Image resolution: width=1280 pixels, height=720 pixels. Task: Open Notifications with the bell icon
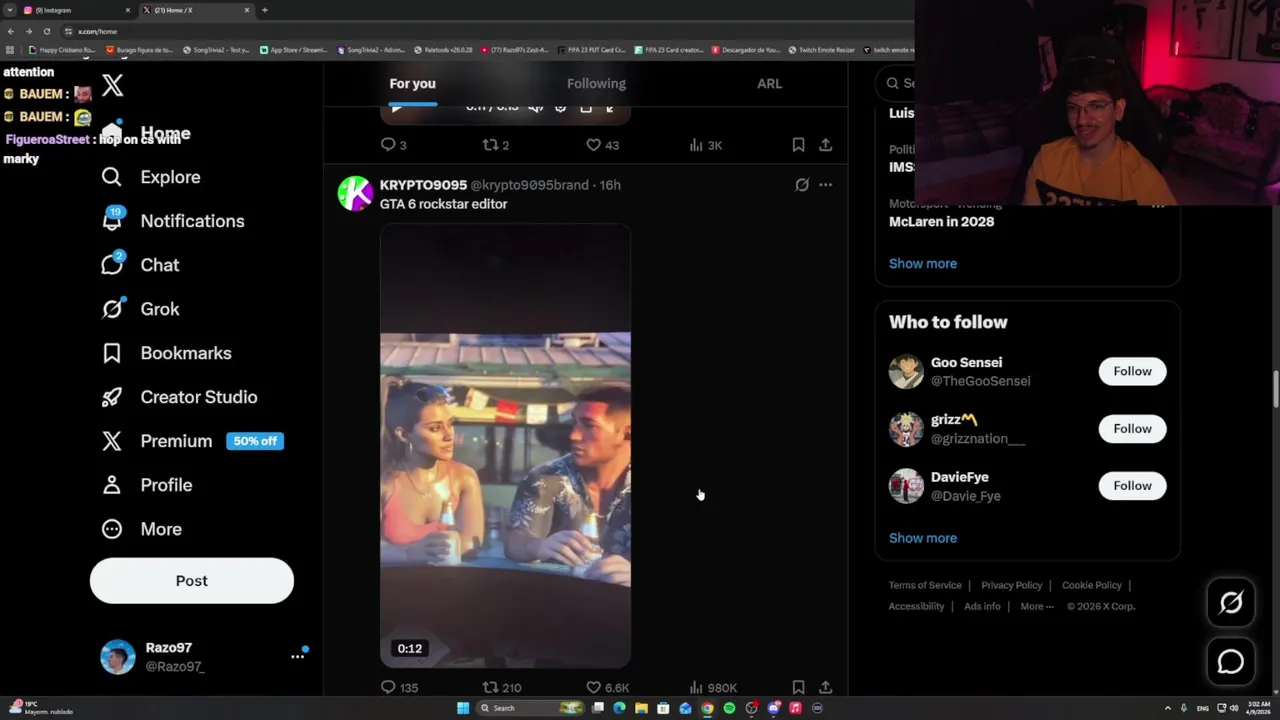173,221
